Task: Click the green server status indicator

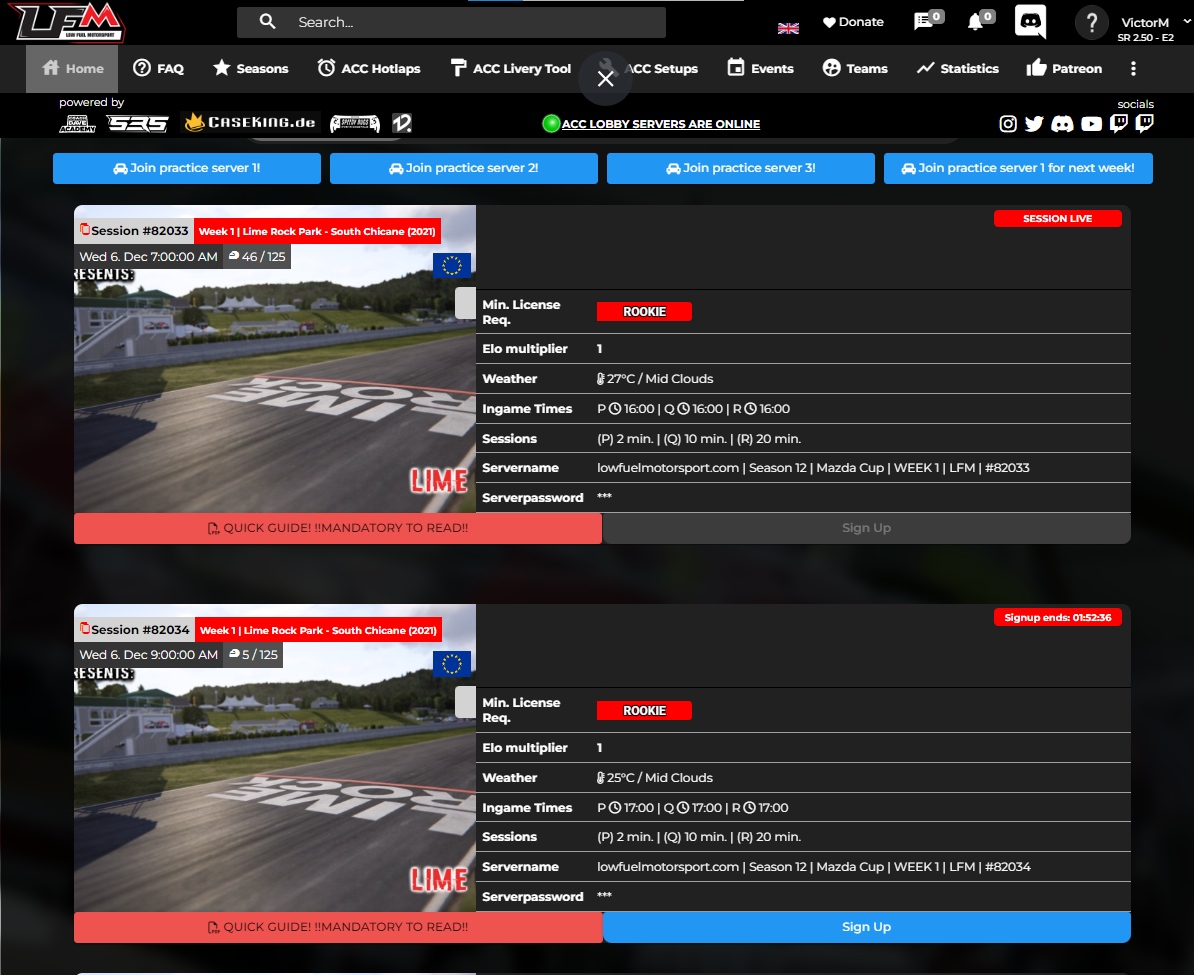Action: (x=551, y=123)
